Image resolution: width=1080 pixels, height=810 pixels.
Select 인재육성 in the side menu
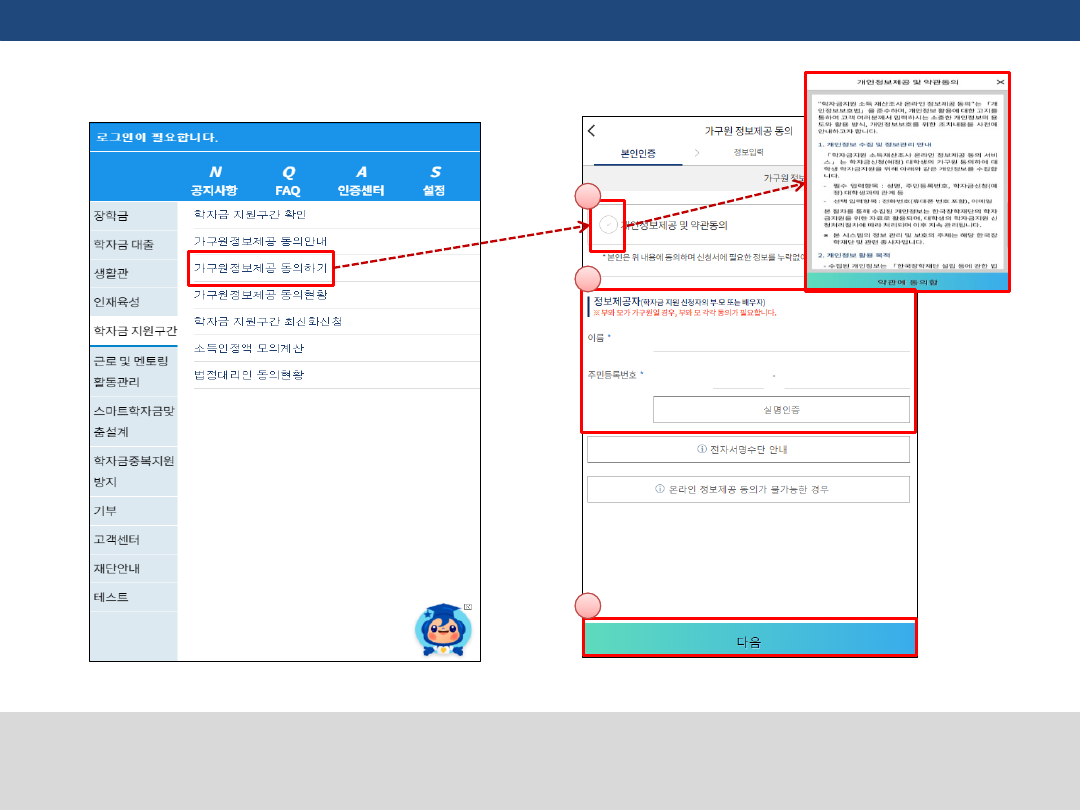[x=134, y=302]
